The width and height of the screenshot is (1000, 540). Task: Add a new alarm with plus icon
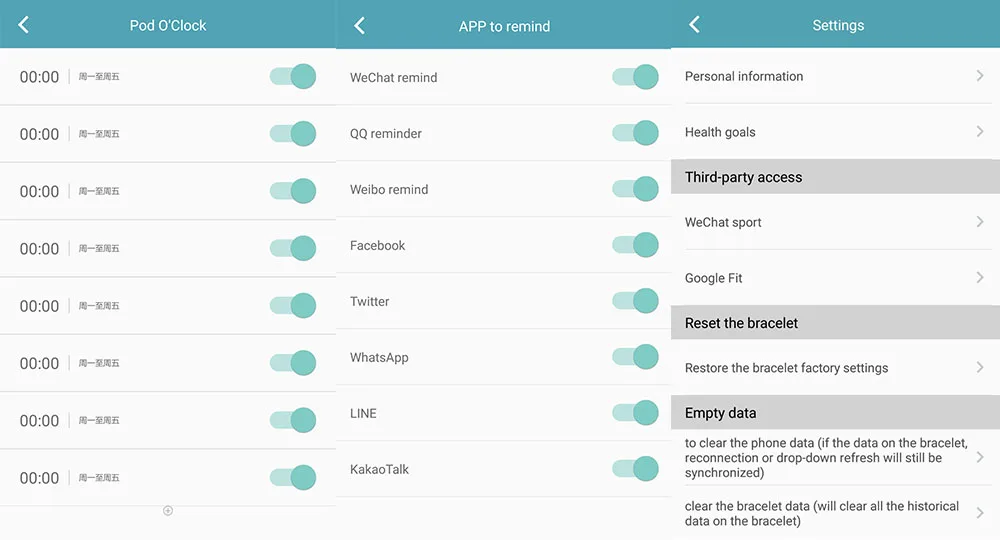click(x=168, y=511)
